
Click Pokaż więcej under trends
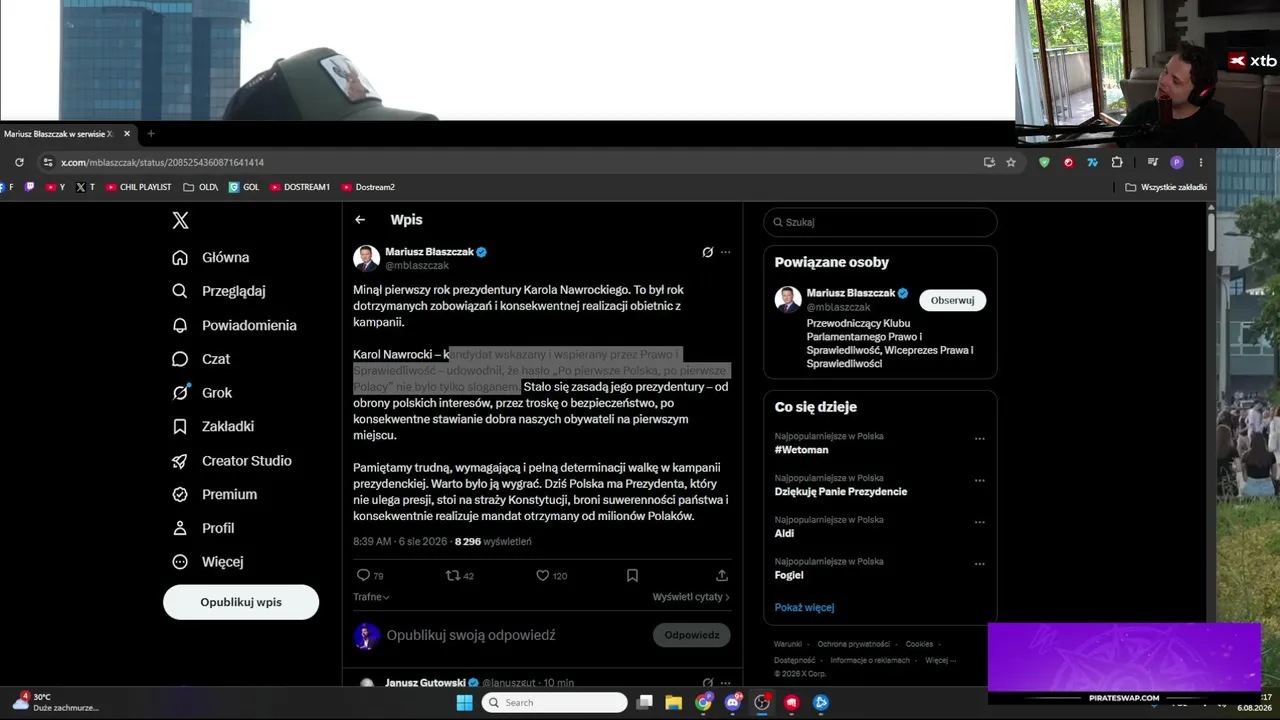click(804, 607)
